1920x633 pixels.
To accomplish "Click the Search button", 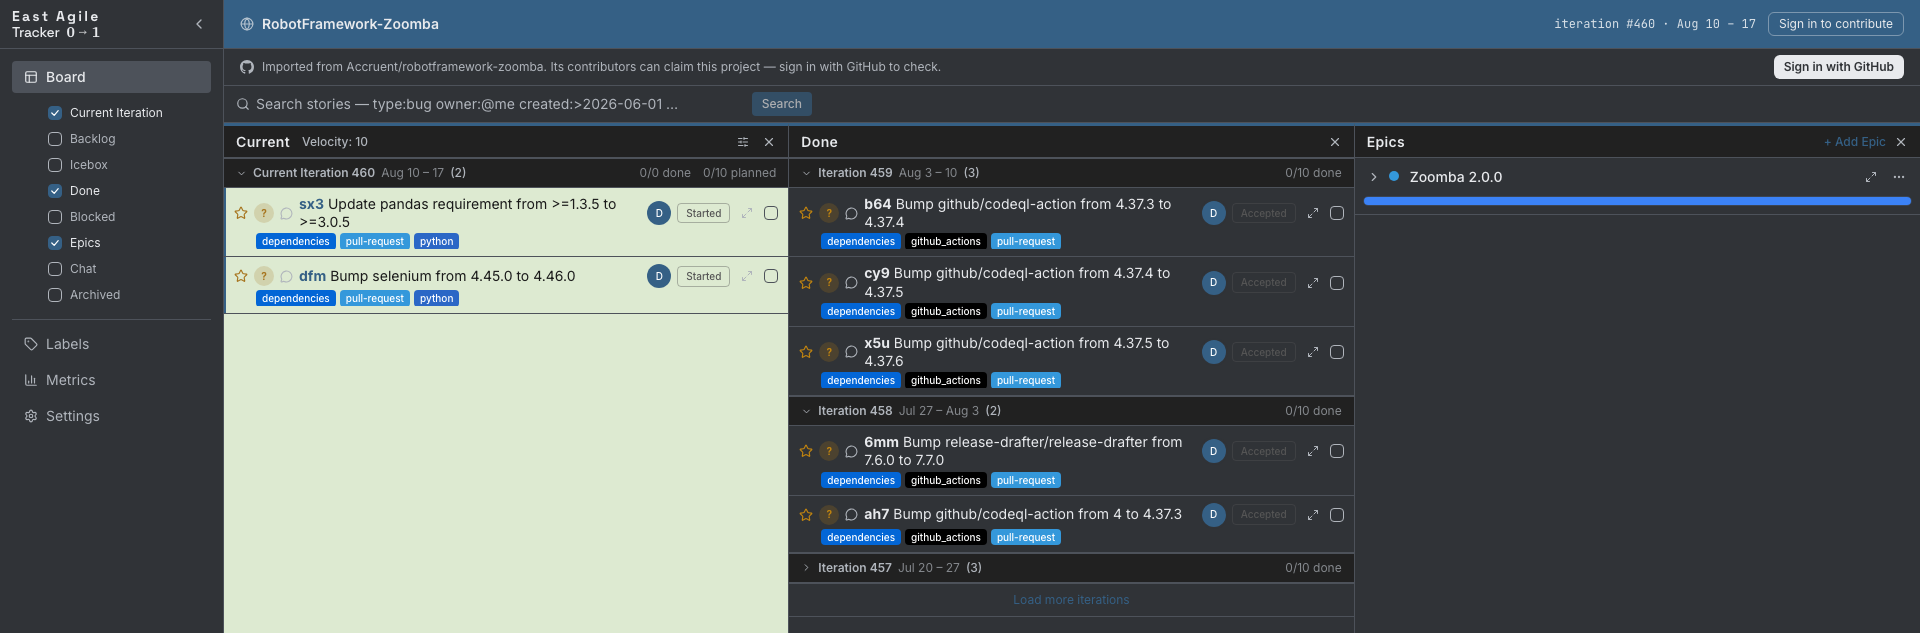I will coord(781,104).
